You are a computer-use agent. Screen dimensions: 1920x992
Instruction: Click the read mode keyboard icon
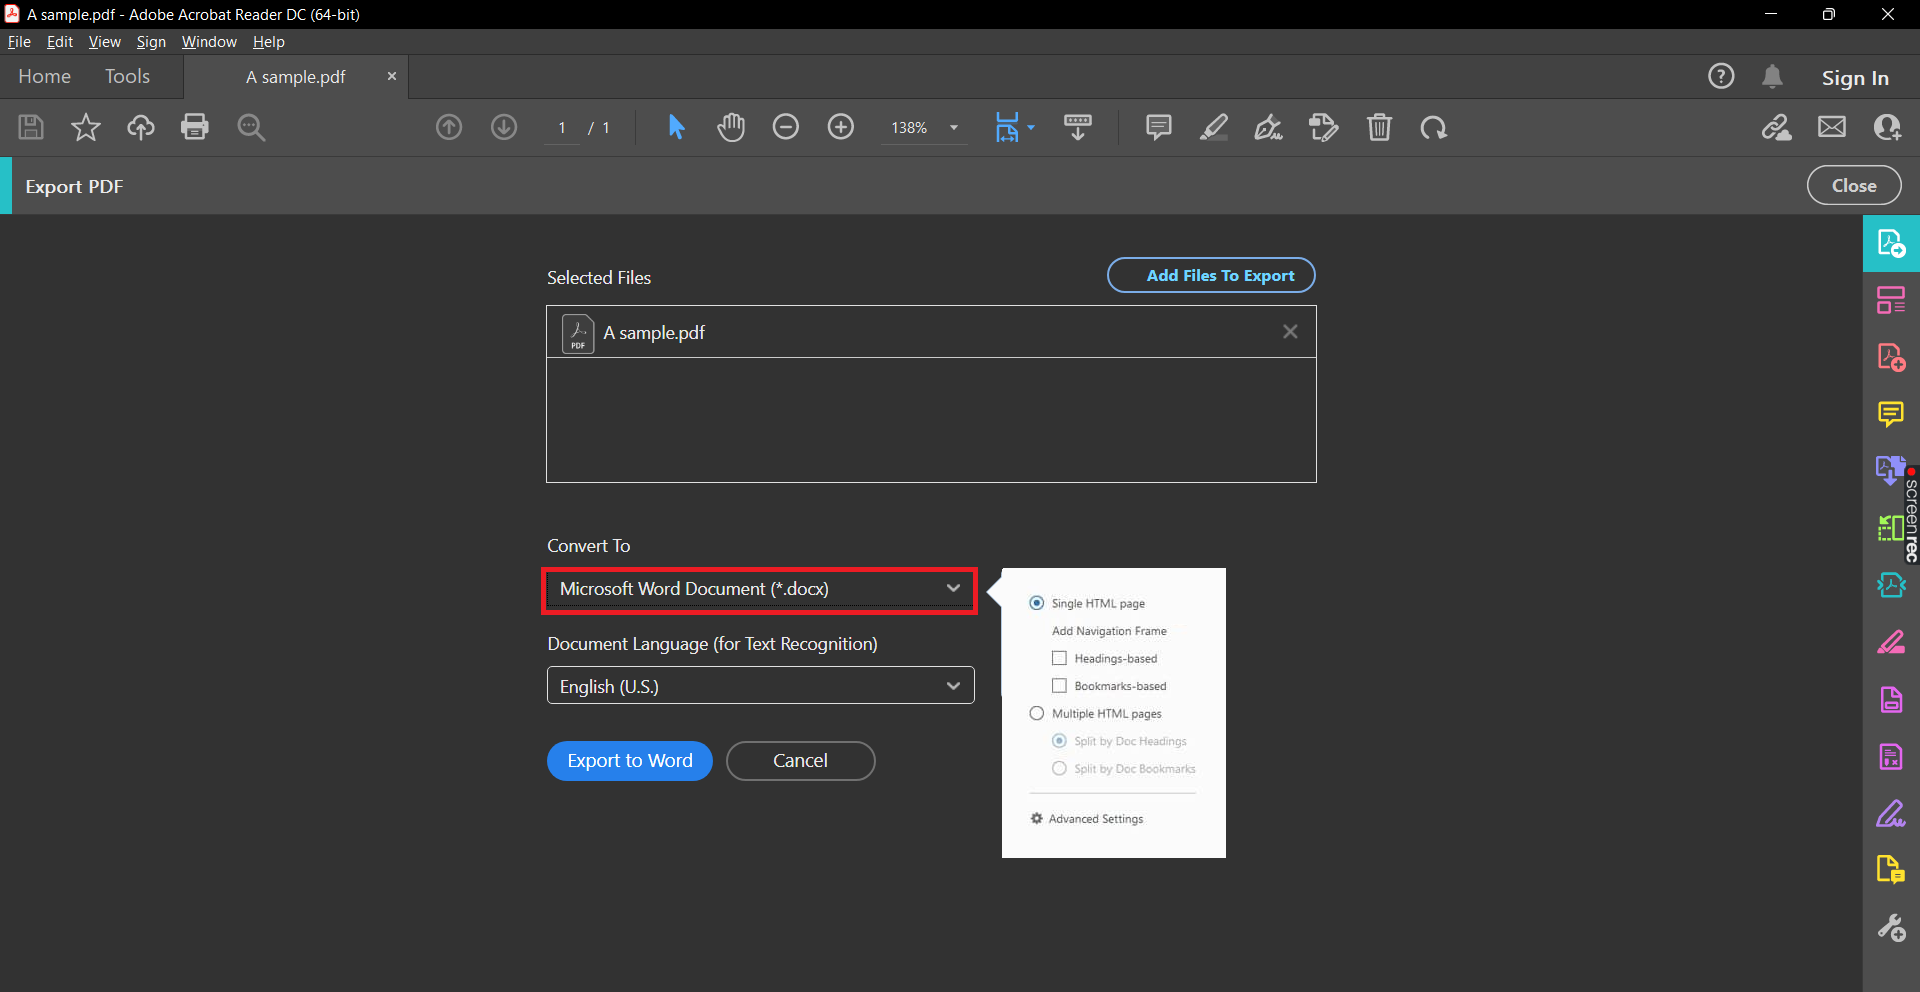[1078, 127]
